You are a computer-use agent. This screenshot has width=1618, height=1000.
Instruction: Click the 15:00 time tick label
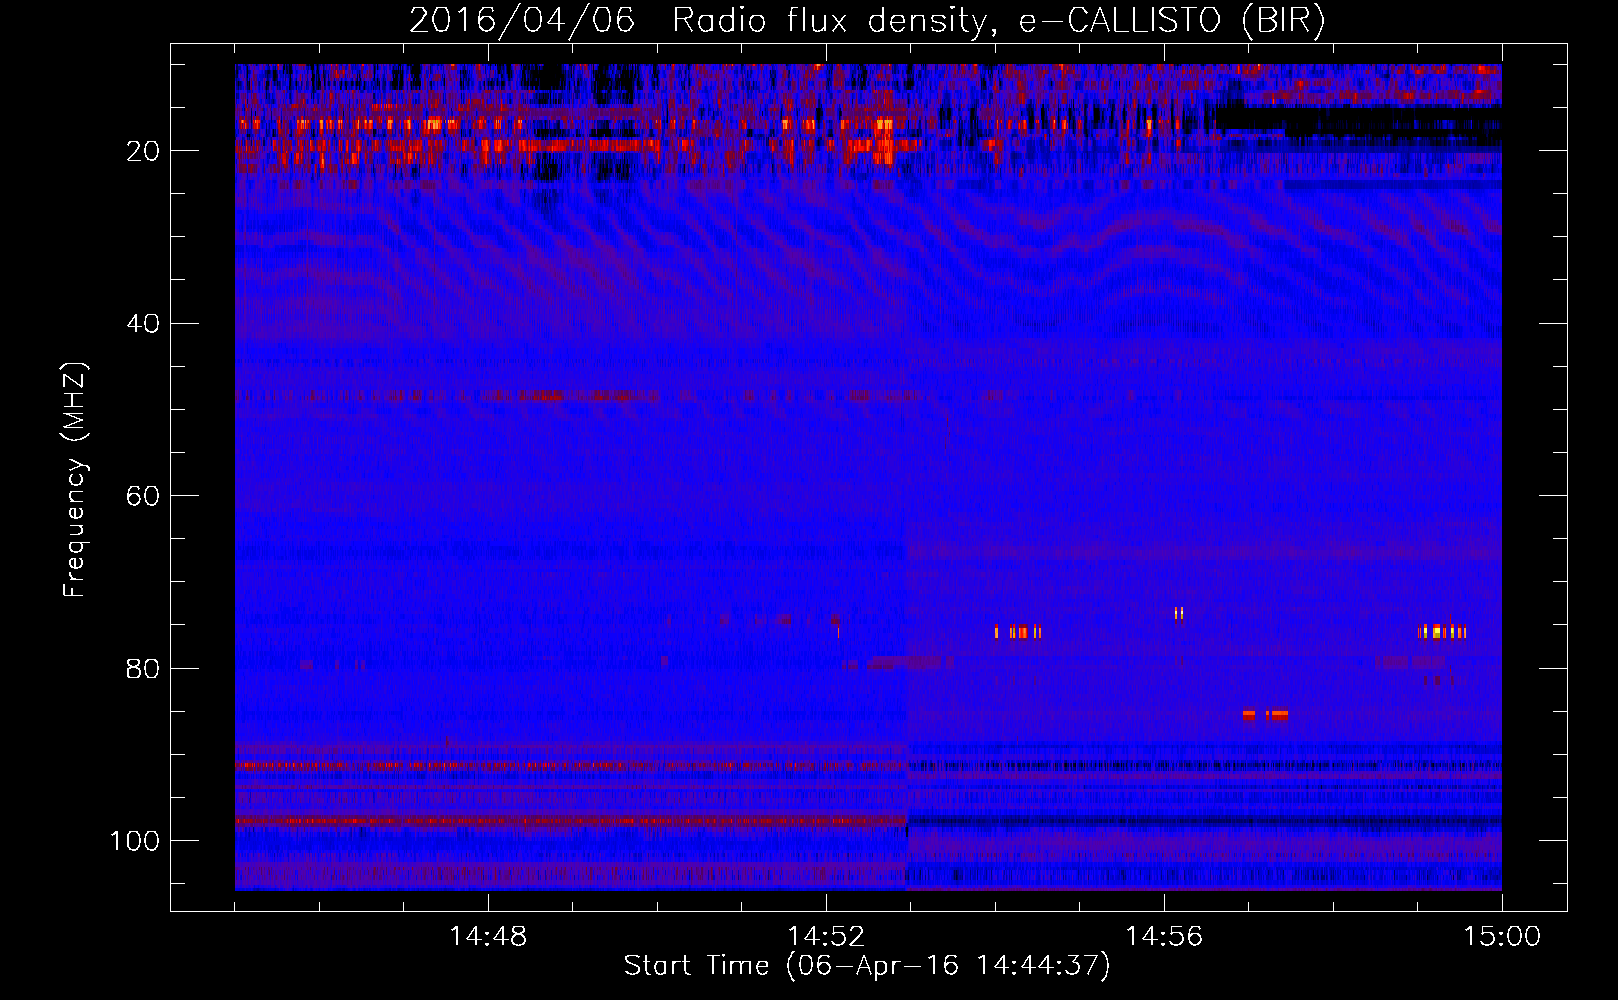[x=1502, y=937]
